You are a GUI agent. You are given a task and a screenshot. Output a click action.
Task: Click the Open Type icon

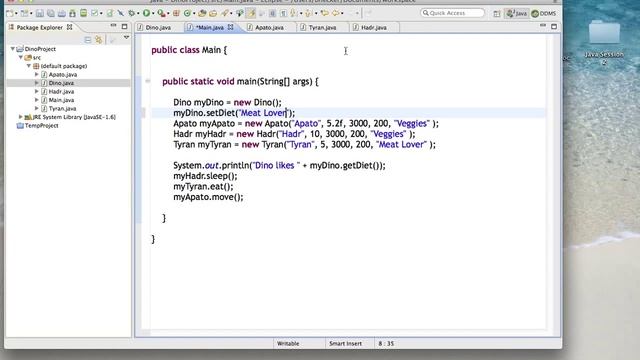[202, 13]
